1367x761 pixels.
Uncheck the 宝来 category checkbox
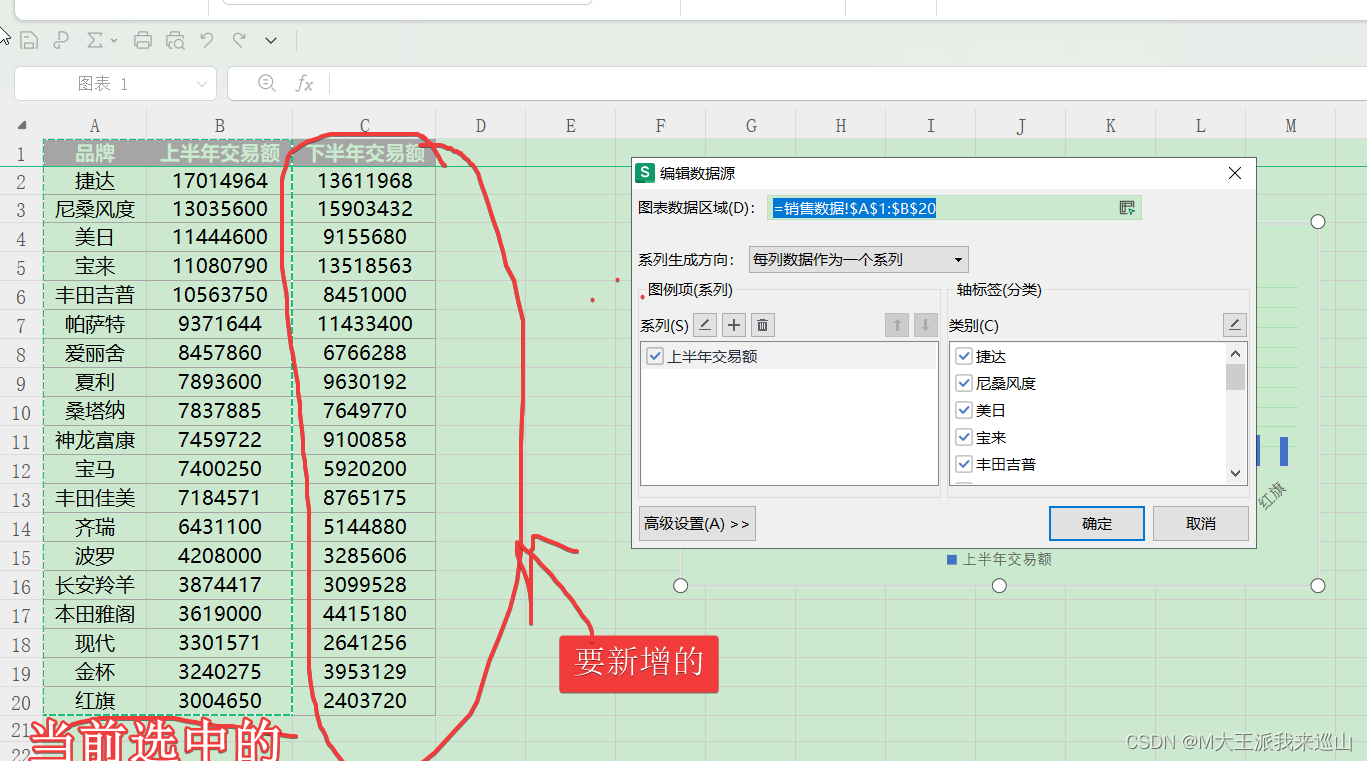[965, 437]
